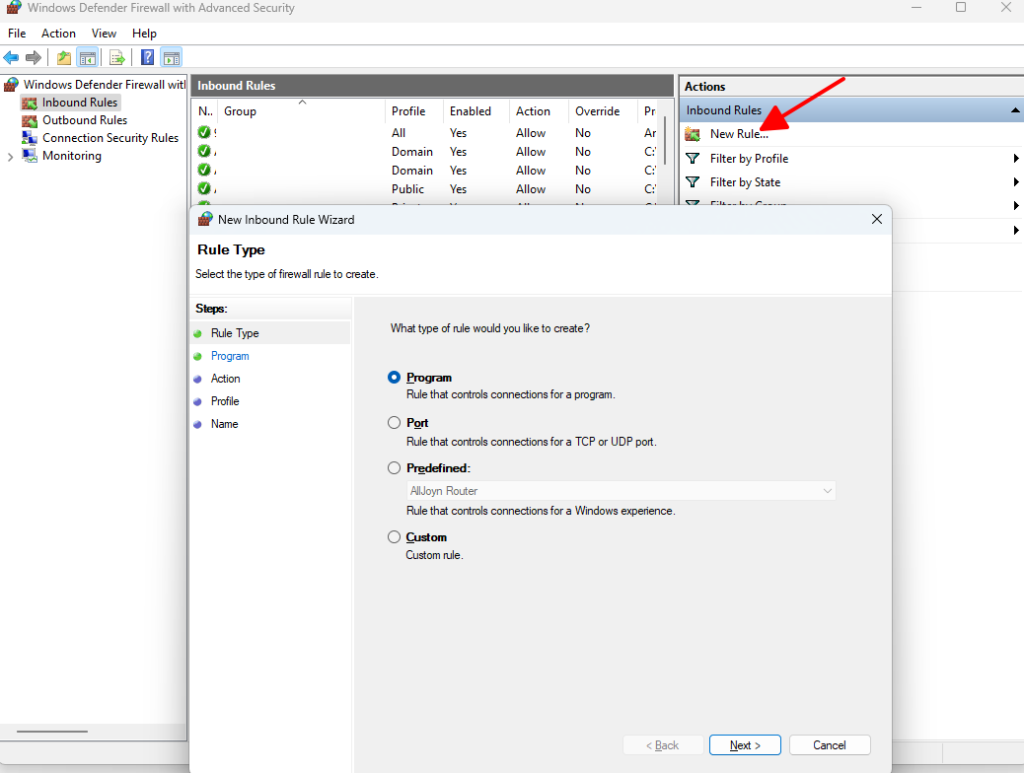Sort rules by the Action column header
The image size is (1024, 773).
pyautogui.click(x=539, y=111)
